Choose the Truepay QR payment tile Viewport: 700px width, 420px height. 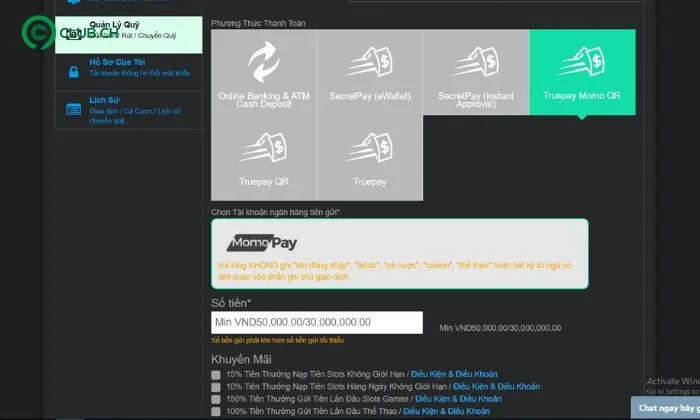point(264,158)
